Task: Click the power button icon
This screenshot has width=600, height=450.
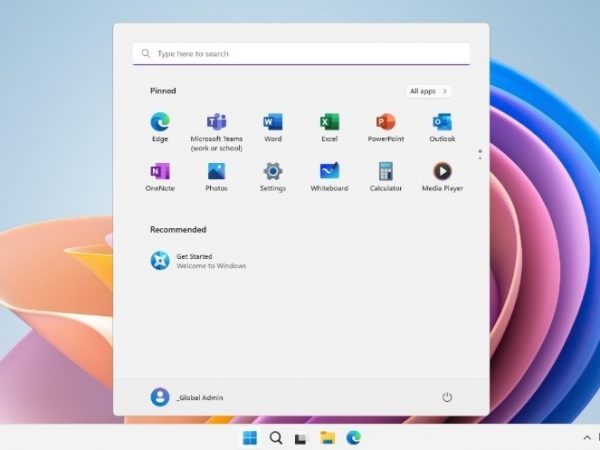Action: point(447,397)
